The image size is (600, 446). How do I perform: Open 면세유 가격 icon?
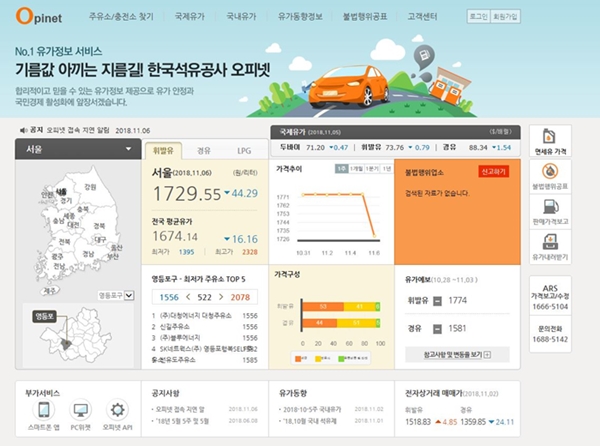550,137
